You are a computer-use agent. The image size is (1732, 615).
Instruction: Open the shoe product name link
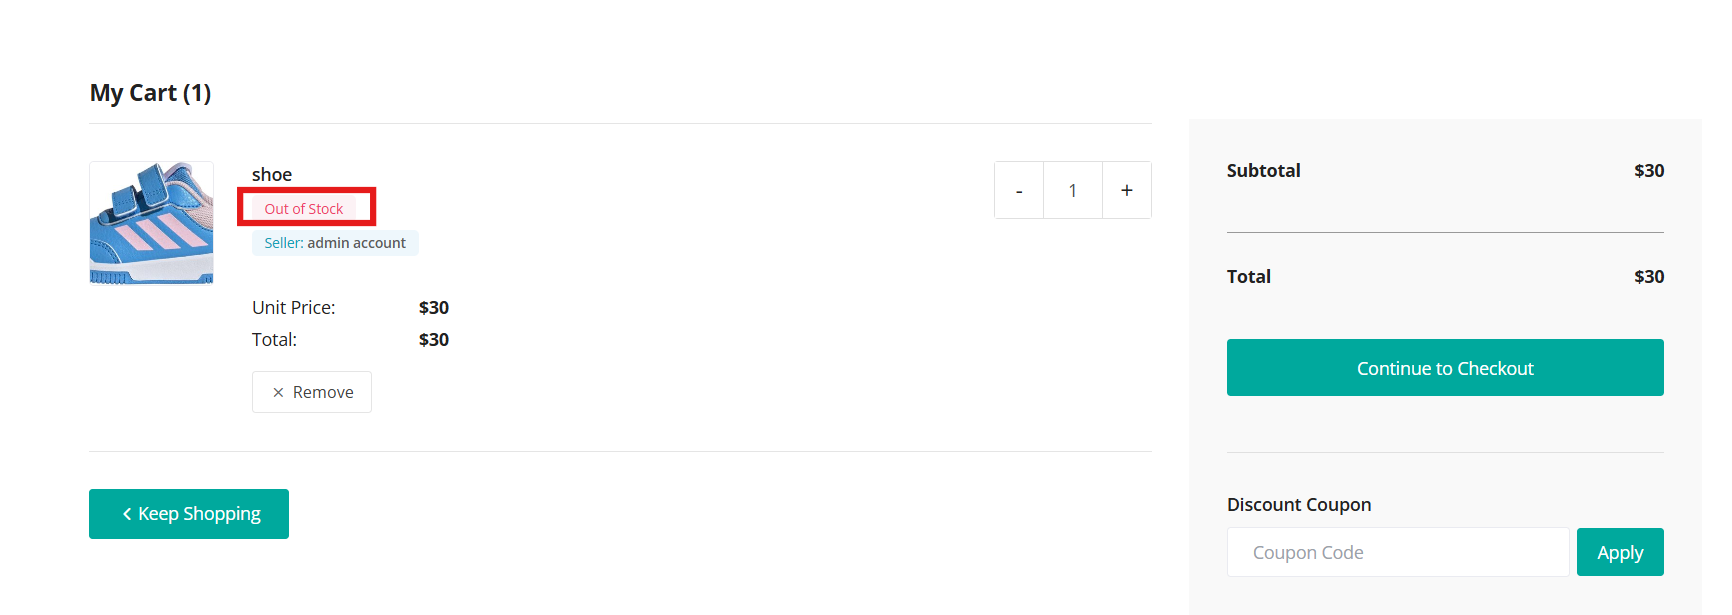coord(272,174)
